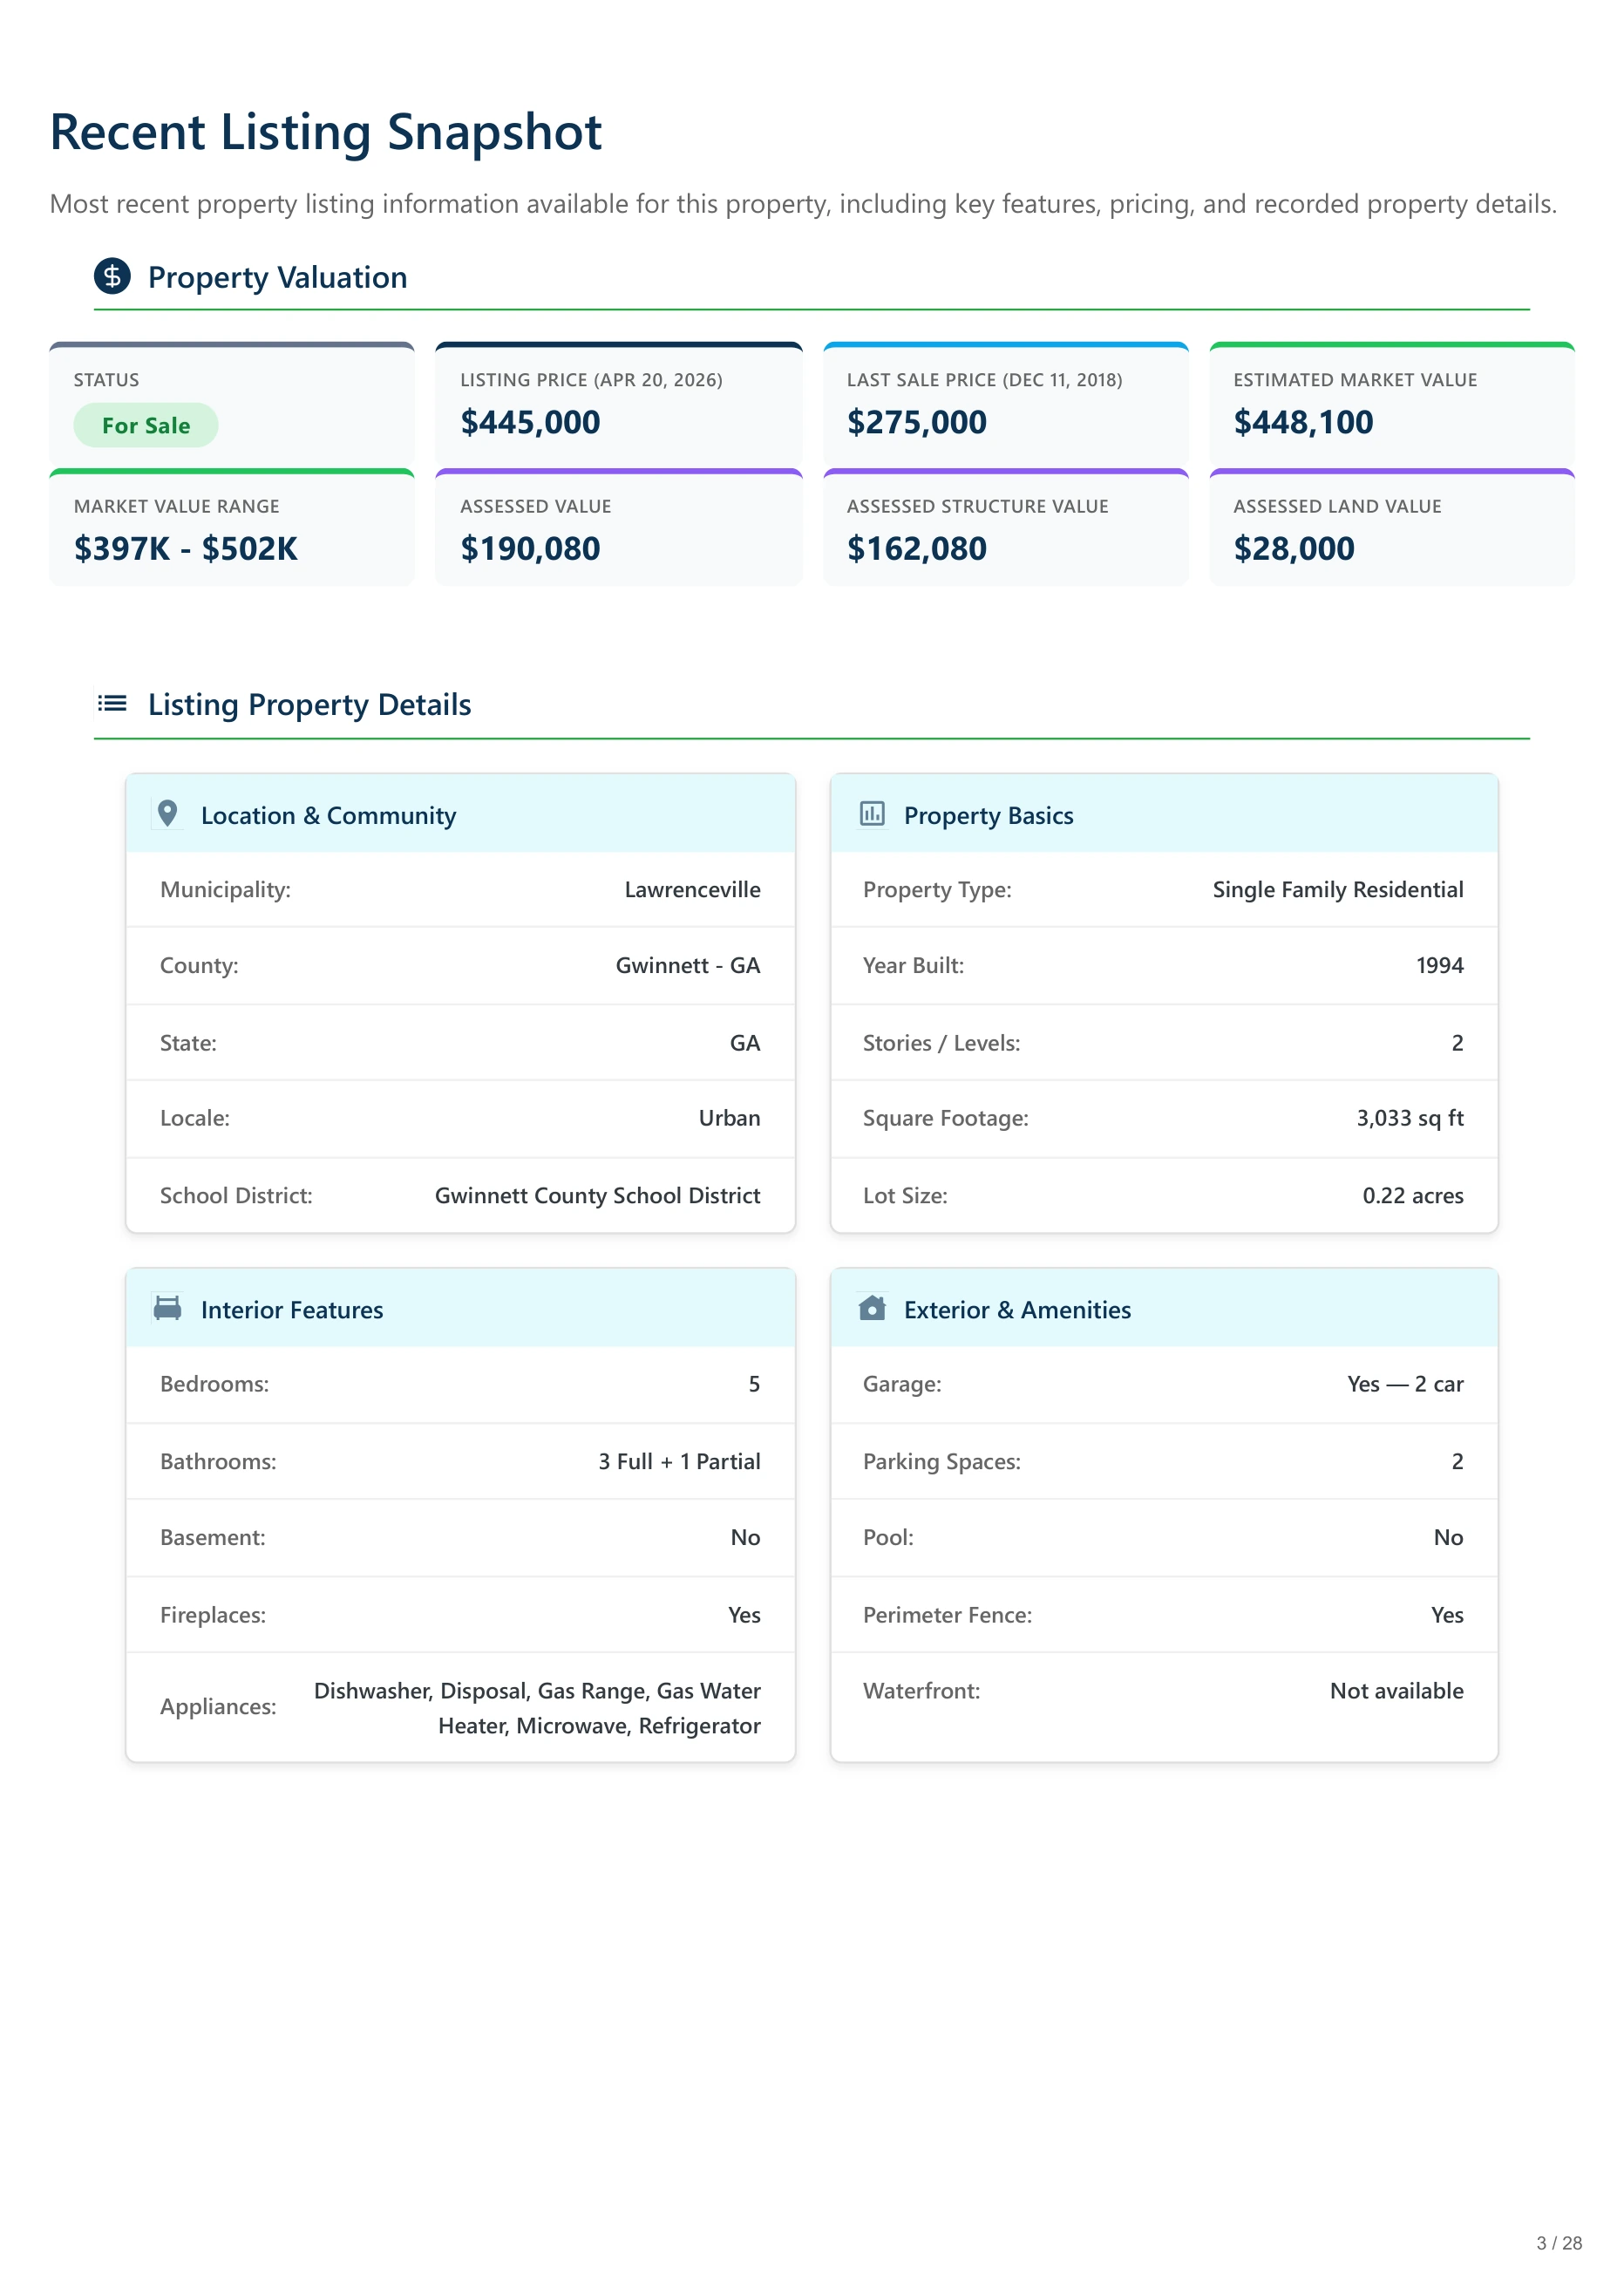
Task: Click the STATUS card label
Action: [x=106, y=380]
